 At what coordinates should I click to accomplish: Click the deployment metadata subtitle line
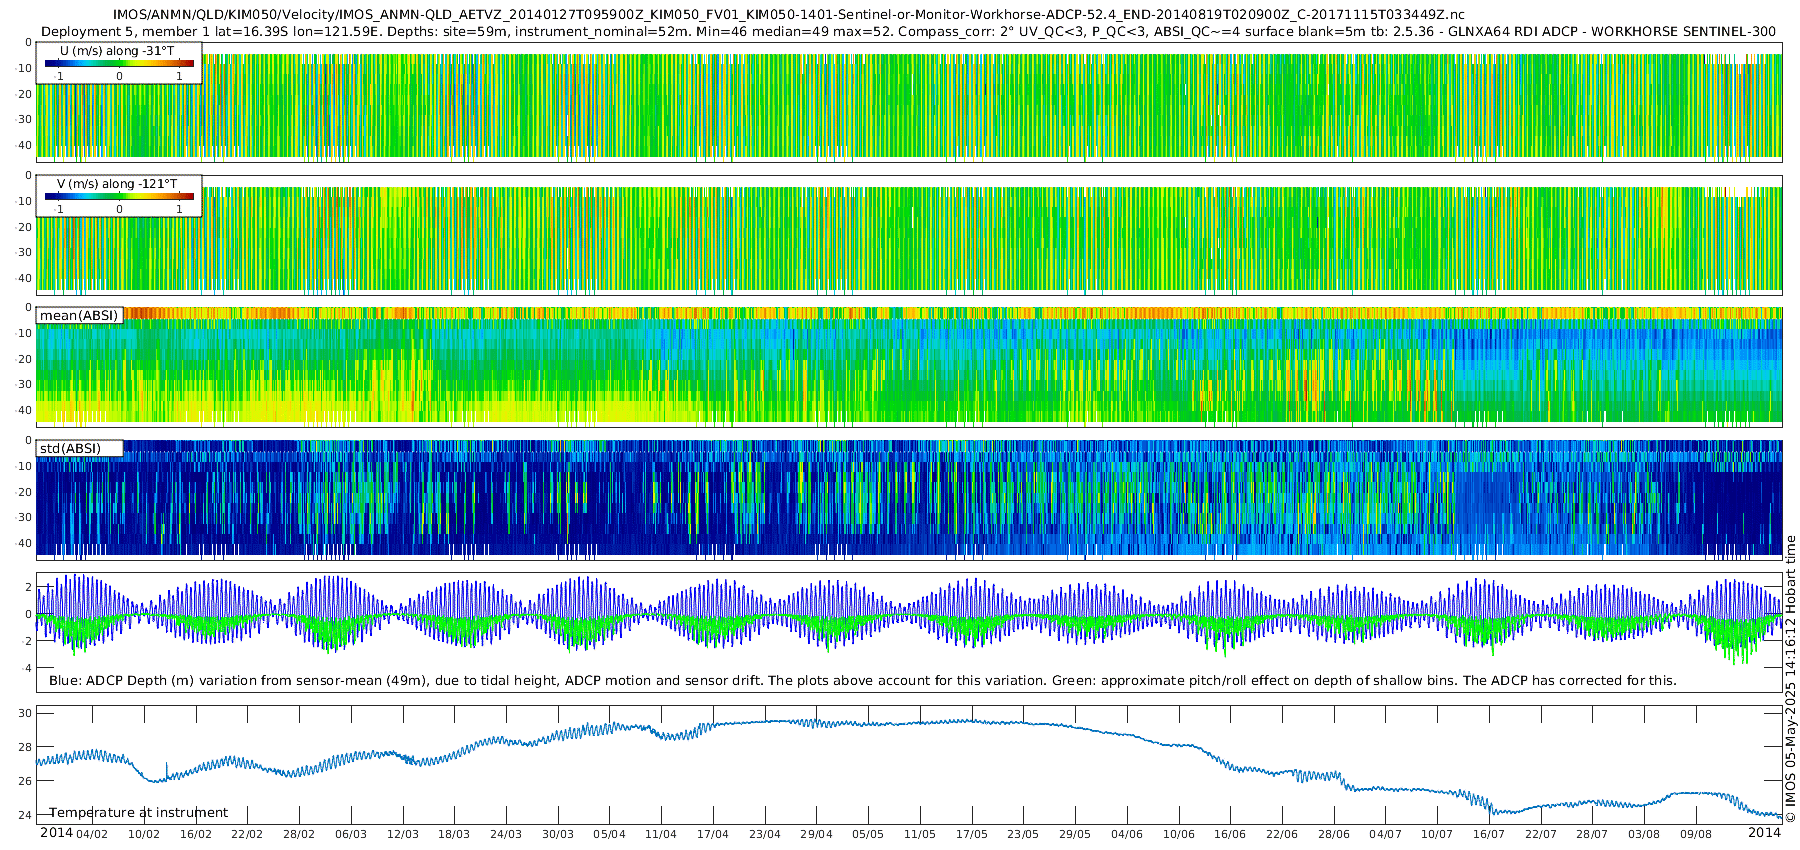click(908, 31)
